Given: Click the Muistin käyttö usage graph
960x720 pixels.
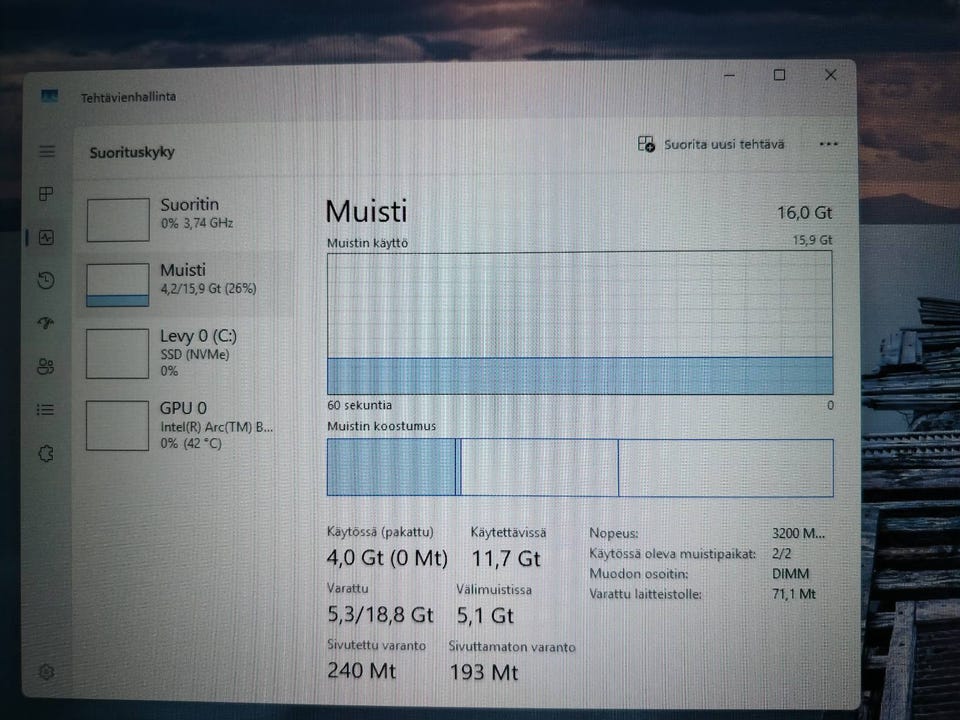Looking at the screenshot, I should click(580, 323).
